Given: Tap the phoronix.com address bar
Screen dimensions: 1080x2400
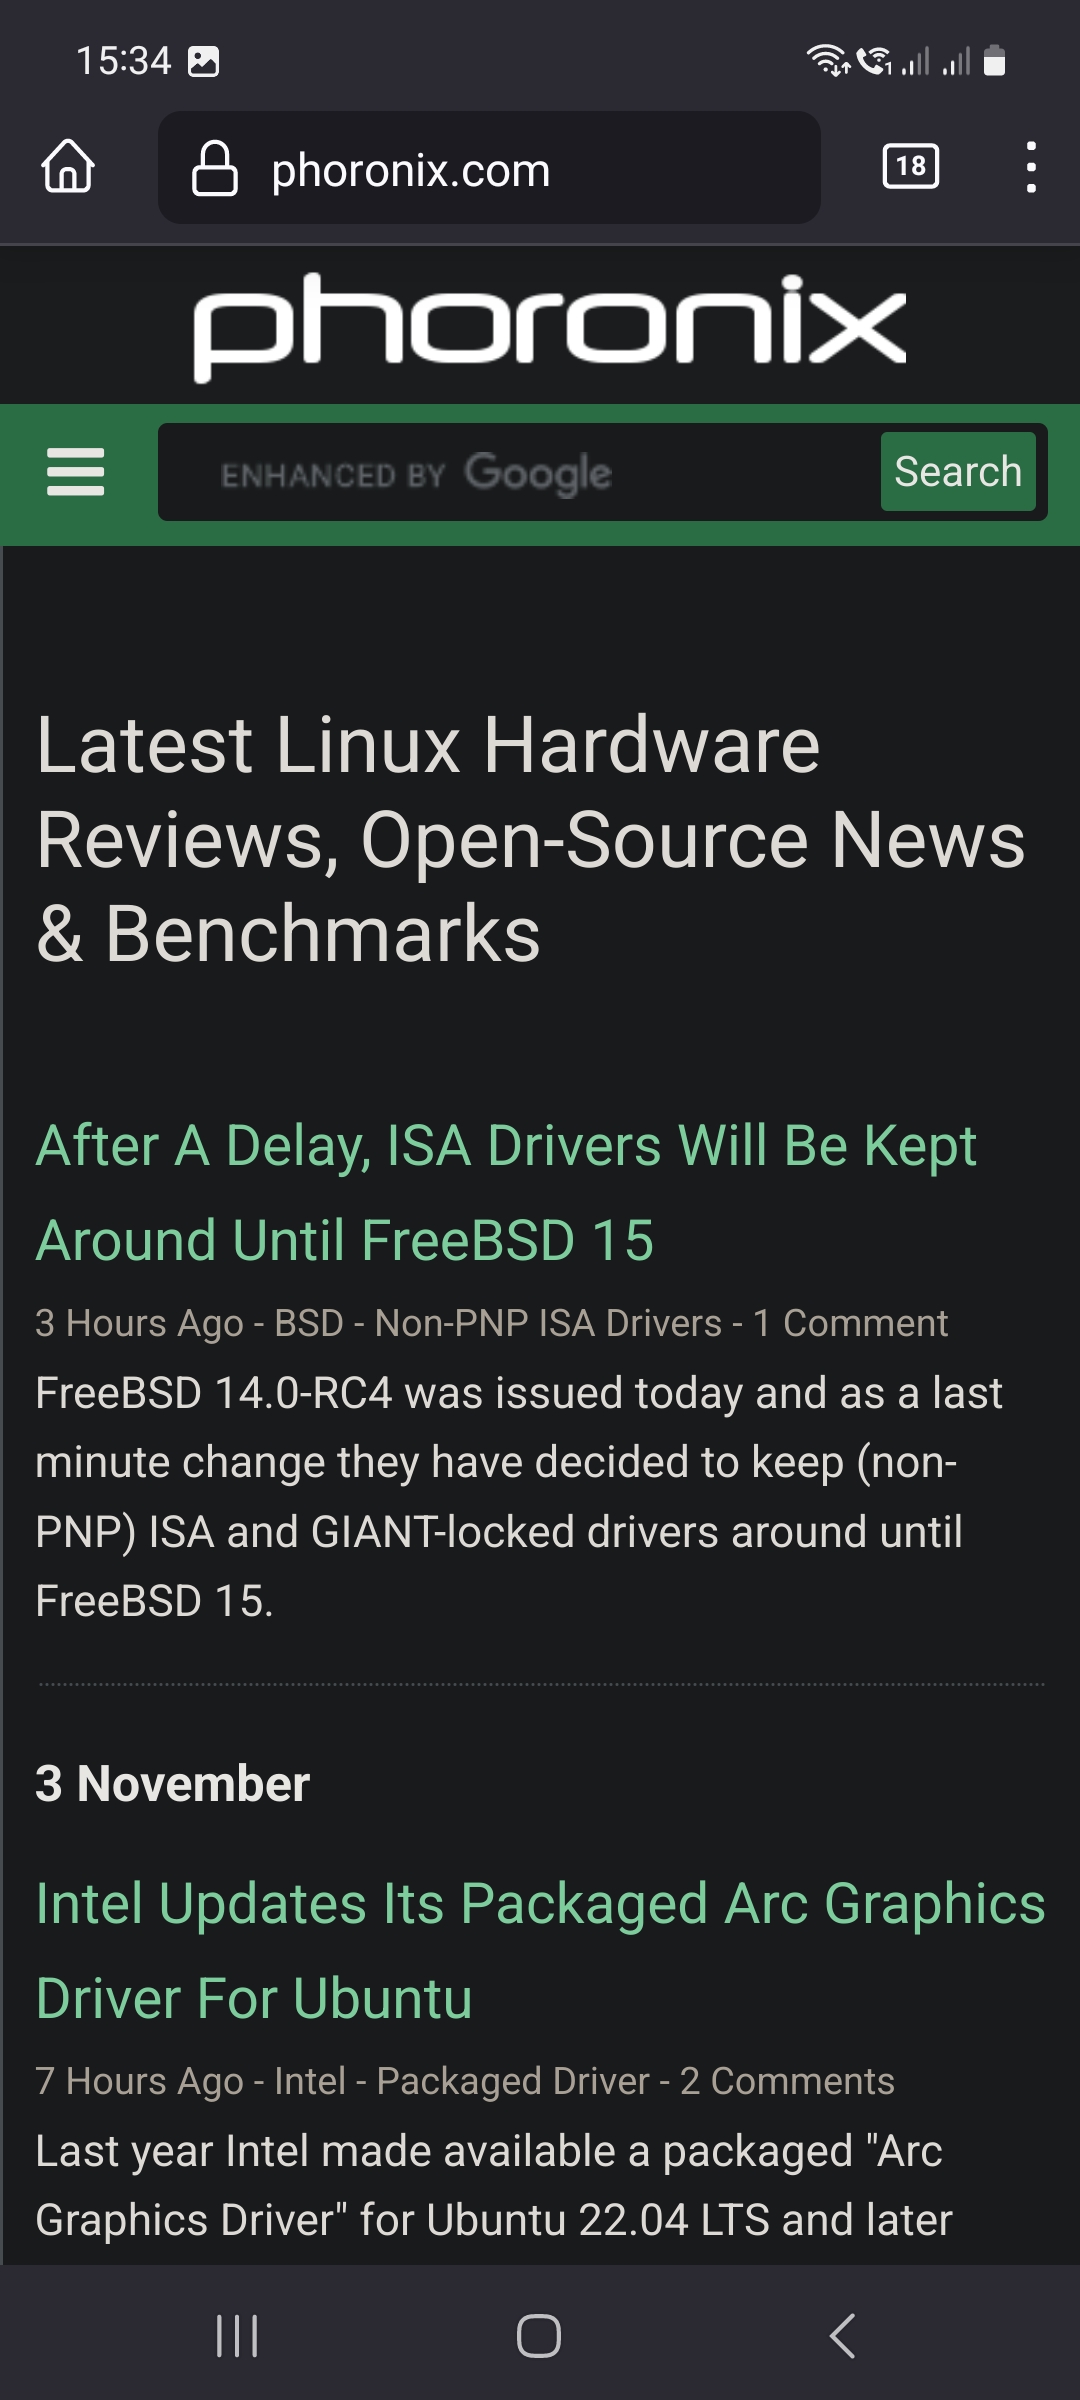Looking at the screenshot, I should [489, 167].
